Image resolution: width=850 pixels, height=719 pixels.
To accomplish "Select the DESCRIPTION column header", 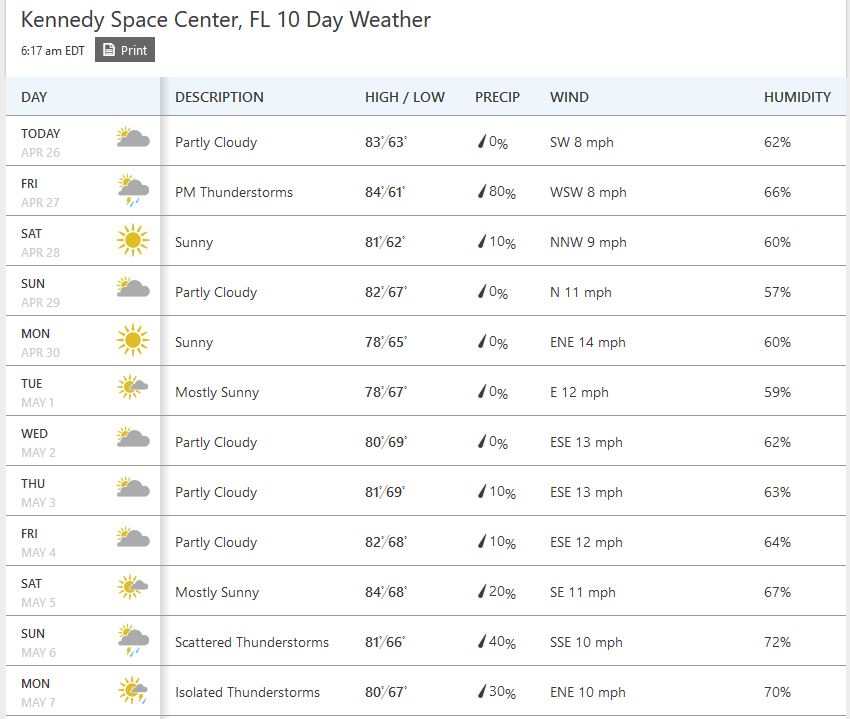I will [x=219, y=97].
